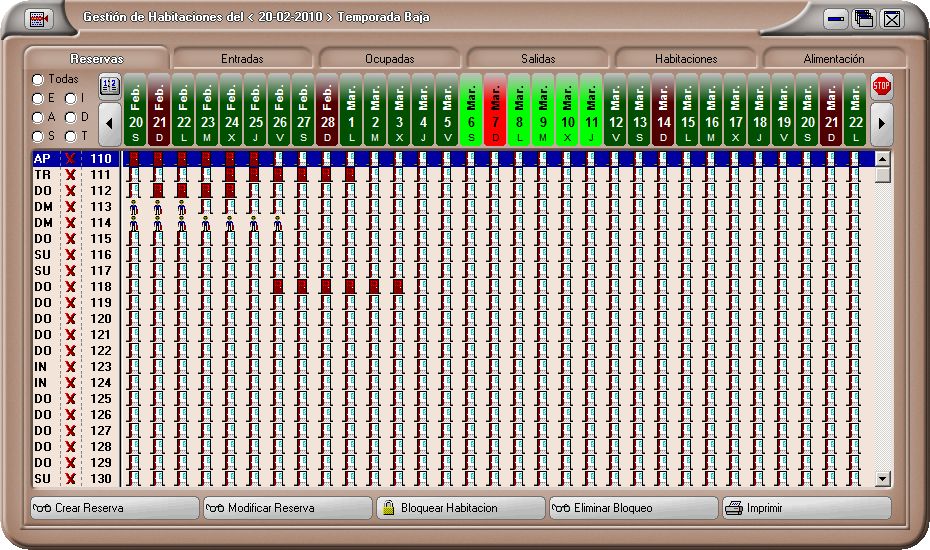
Task: Select the Todas radio button
Action: click(38, 79)
